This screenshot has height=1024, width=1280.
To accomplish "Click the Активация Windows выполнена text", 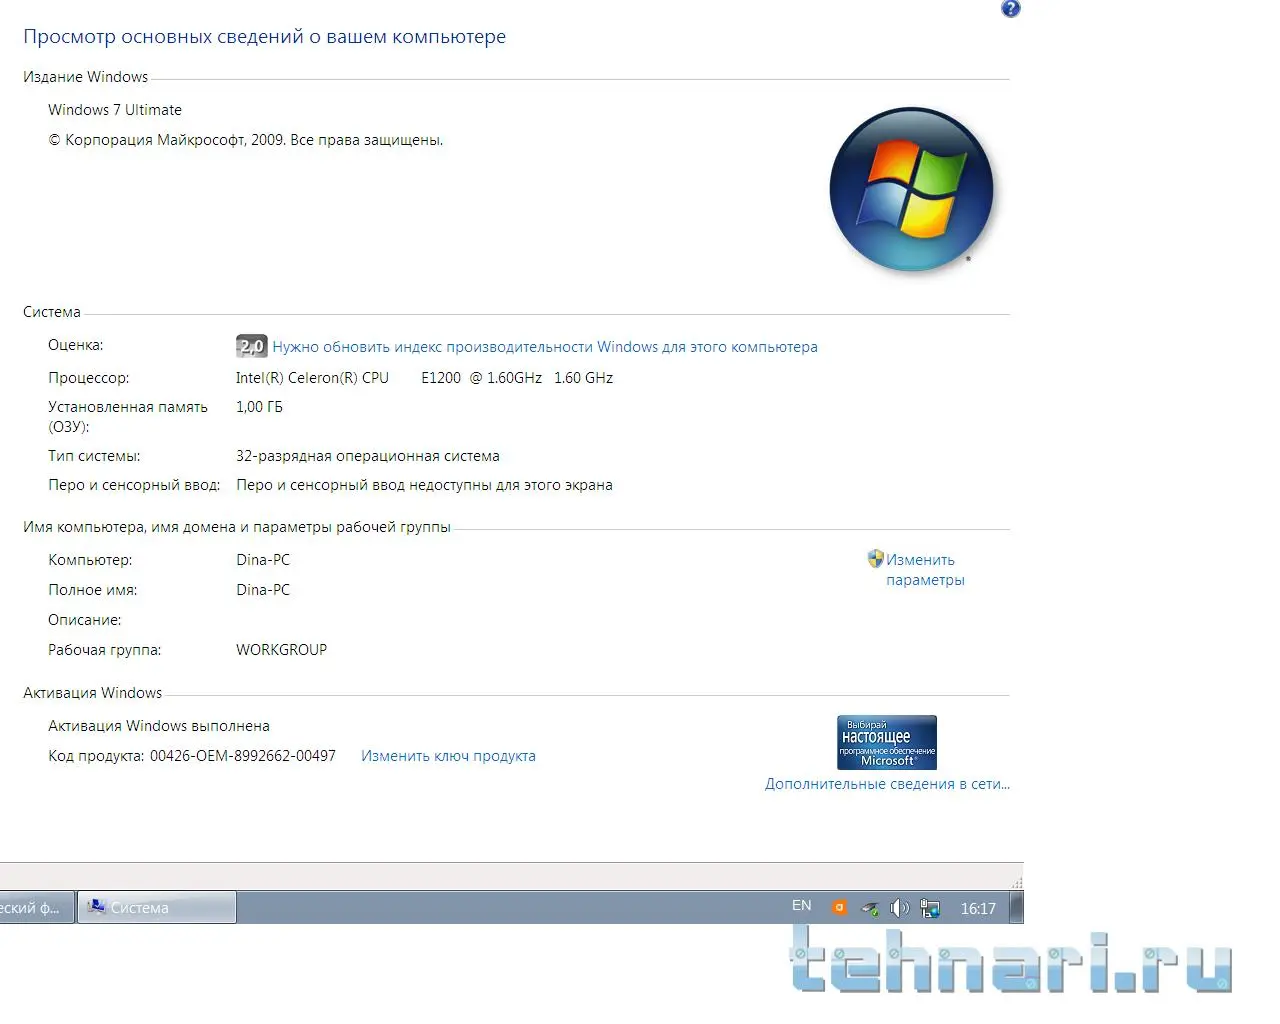I will [x=159, y=726].
